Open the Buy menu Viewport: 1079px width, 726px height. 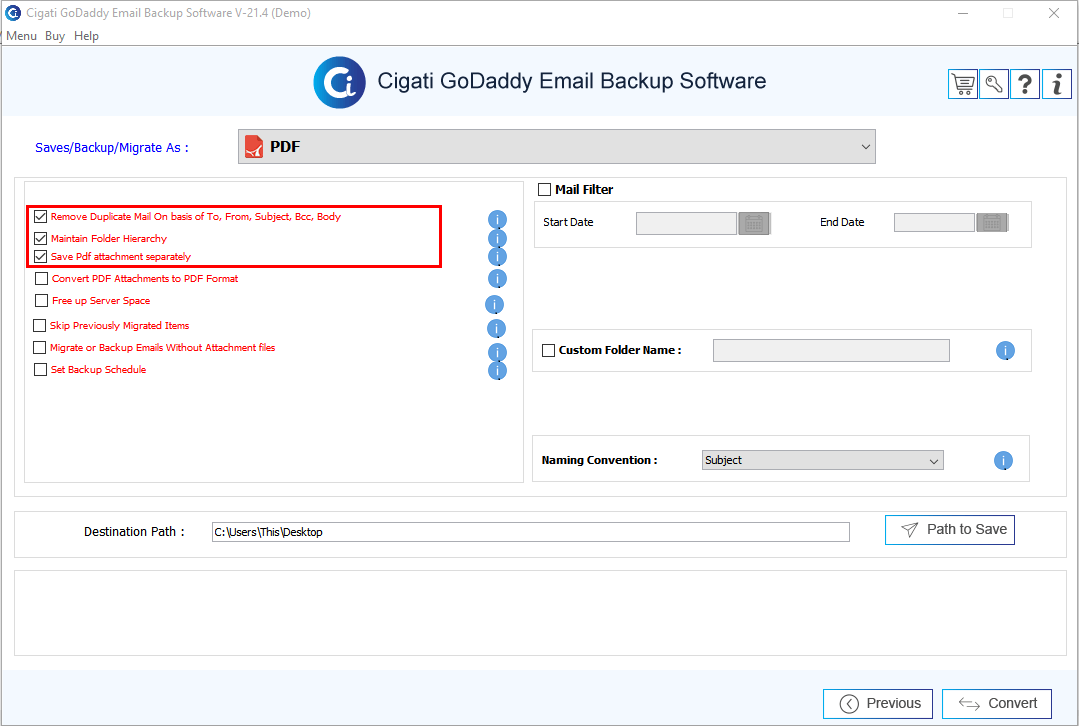tap(55, 36)
